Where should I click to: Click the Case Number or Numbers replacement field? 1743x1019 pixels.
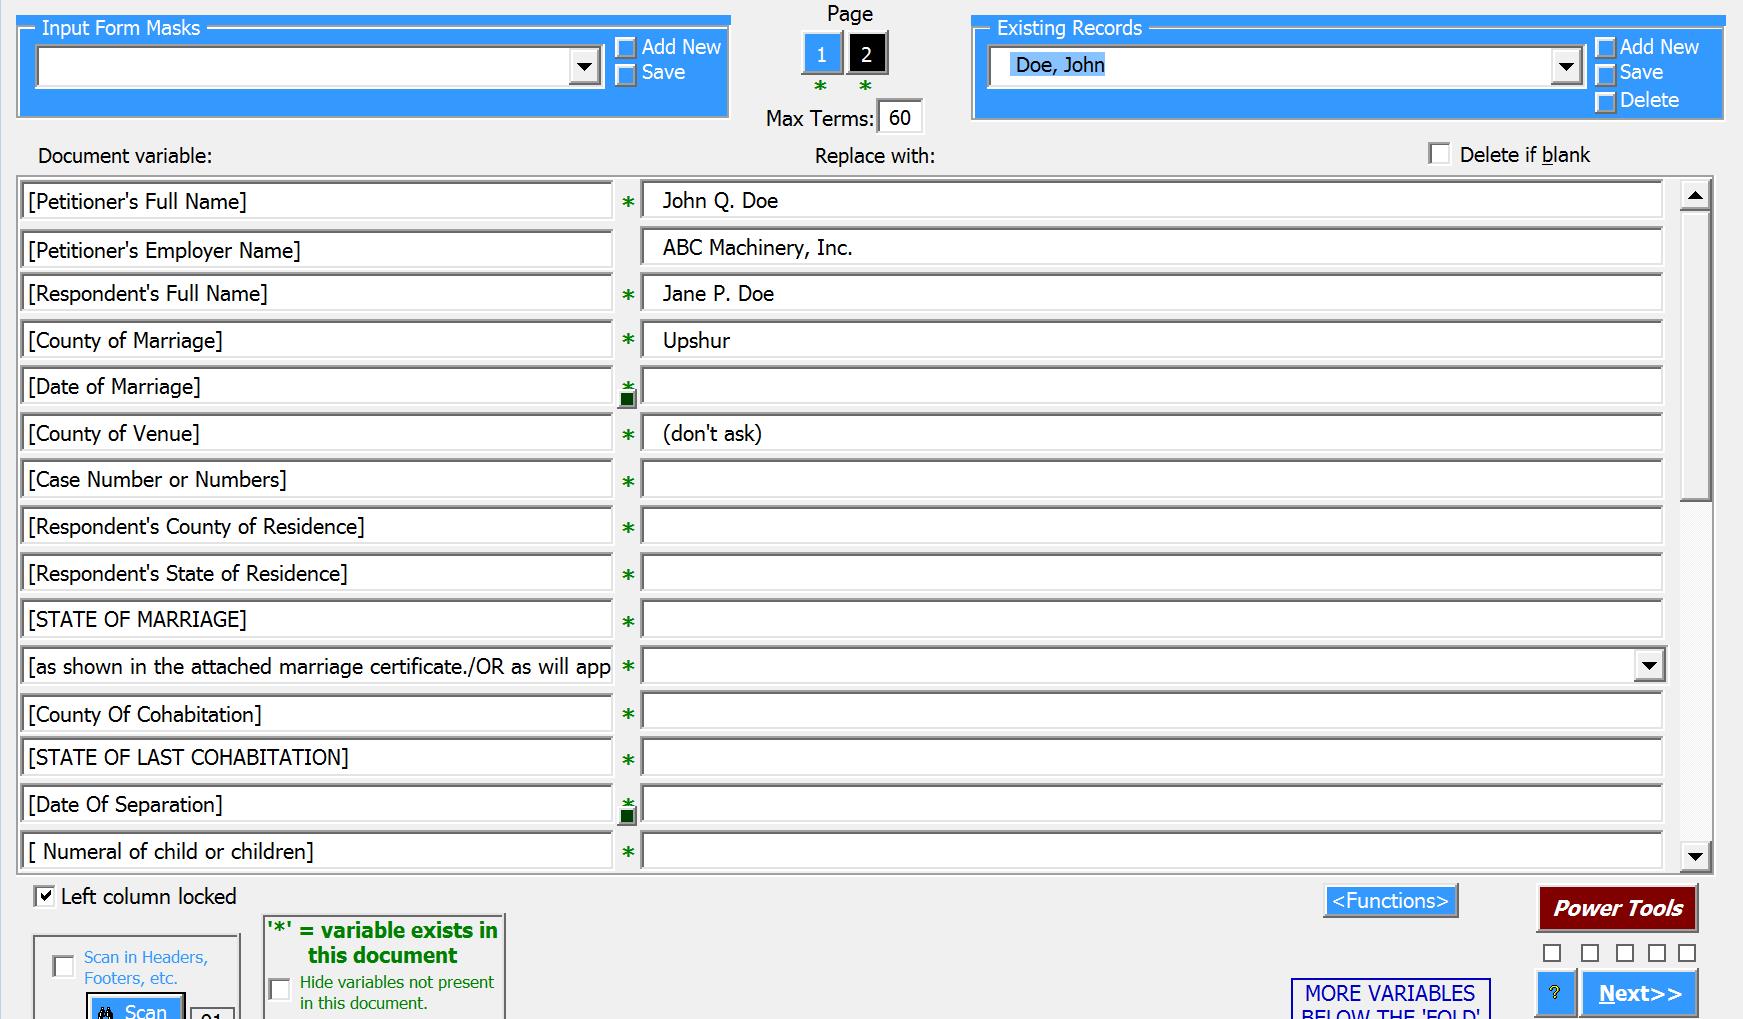pyautogui.click(x=1152, y=480)
